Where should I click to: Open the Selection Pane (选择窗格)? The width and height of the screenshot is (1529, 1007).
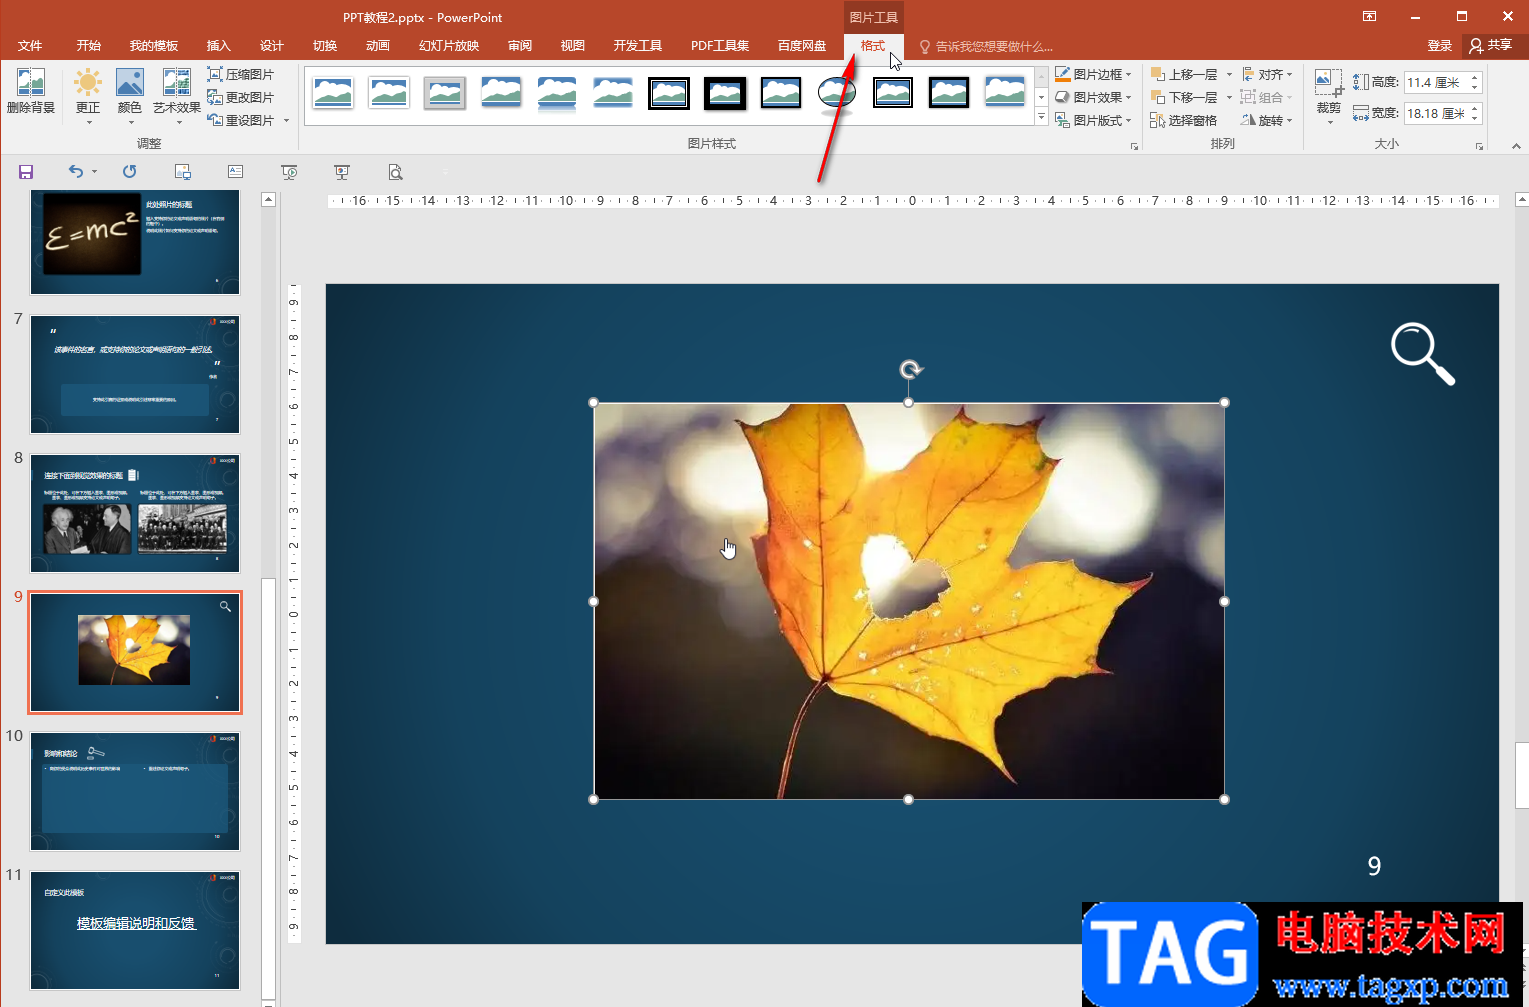tap(1184, 120)
